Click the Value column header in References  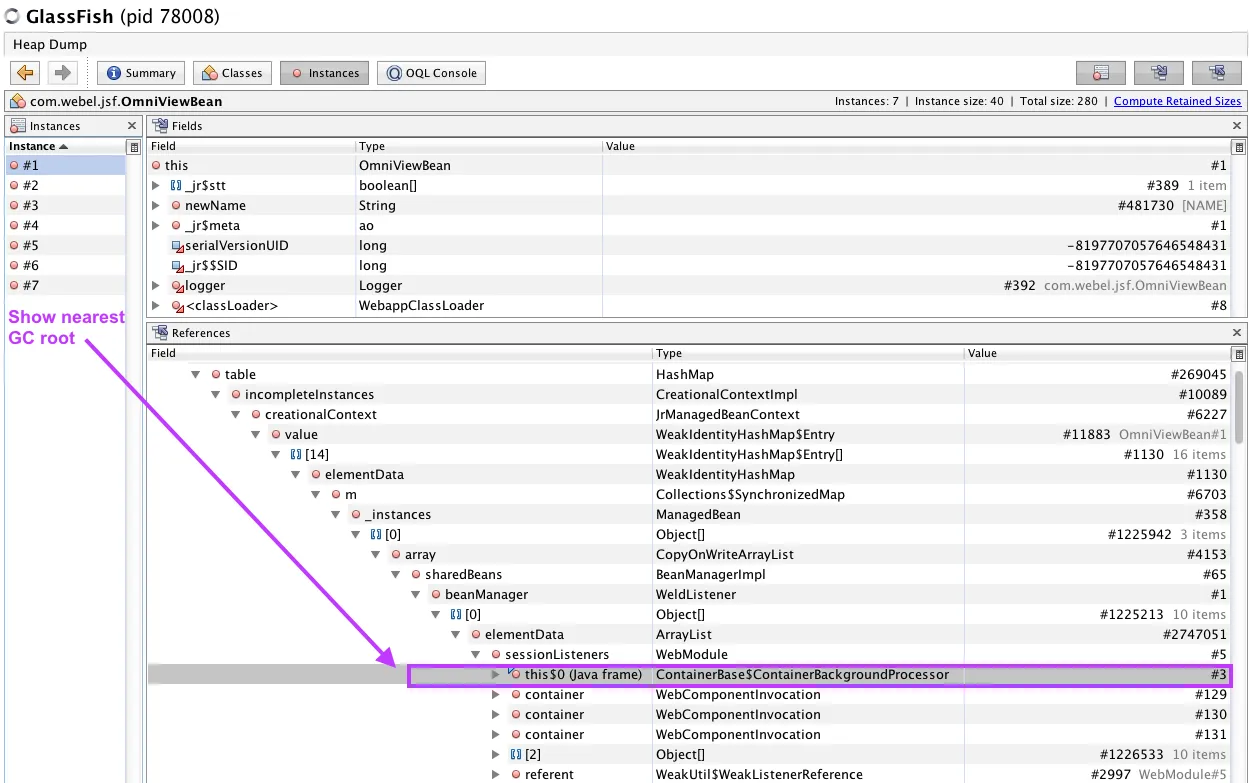[x=1097, y=353]
